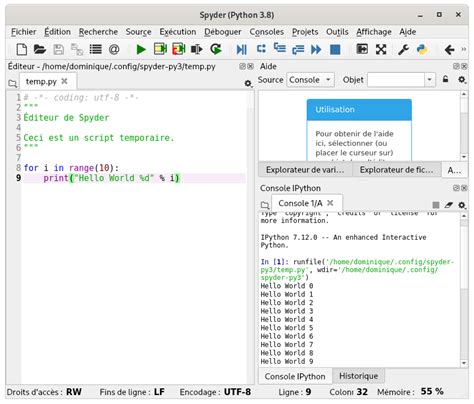Clear console with eraser icon
The height and width of the screenshot is (404, 474).
[448, 205]
